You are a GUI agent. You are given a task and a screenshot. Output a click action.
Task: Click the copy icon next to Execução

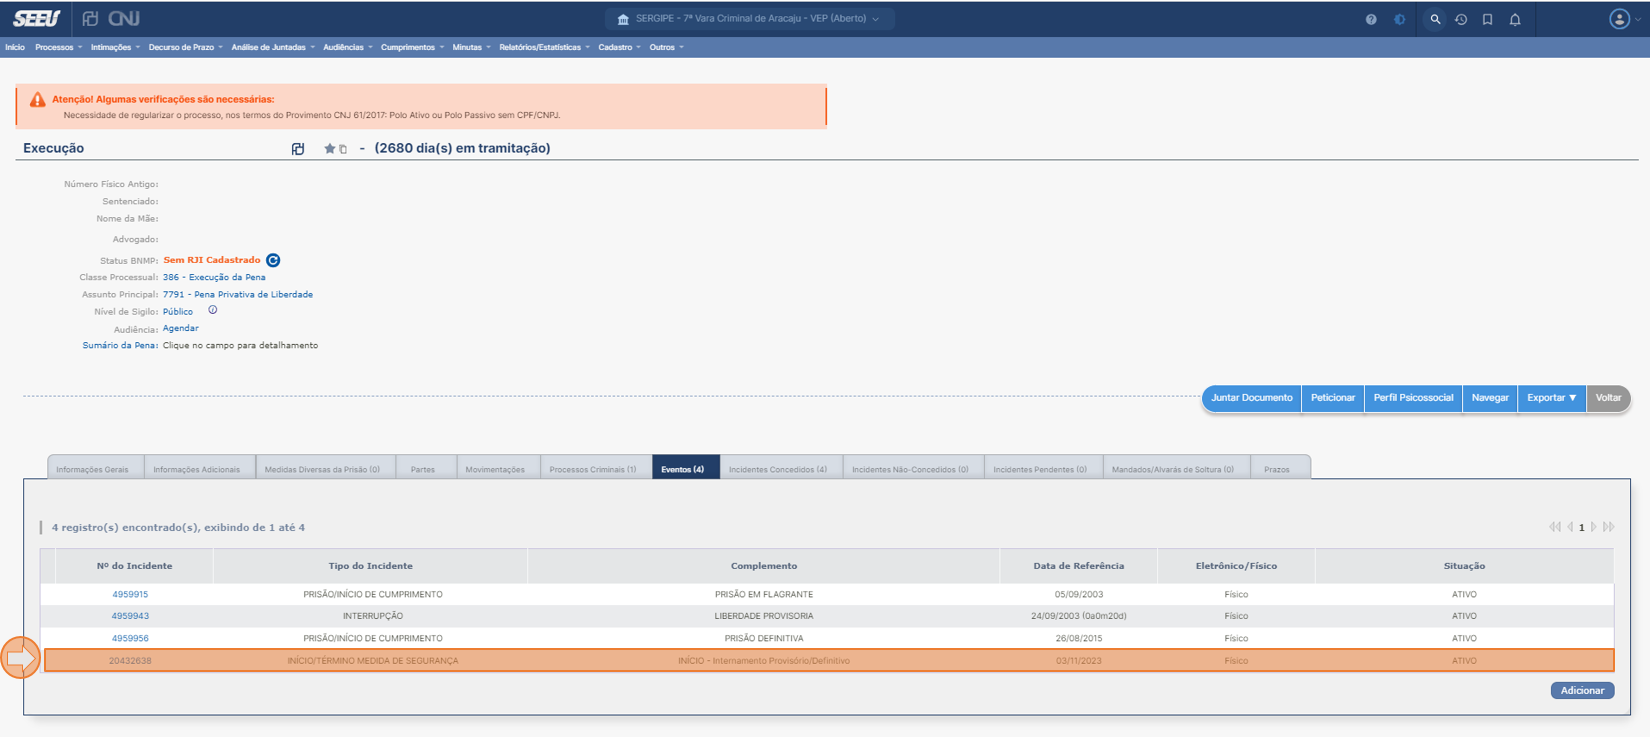298,149
